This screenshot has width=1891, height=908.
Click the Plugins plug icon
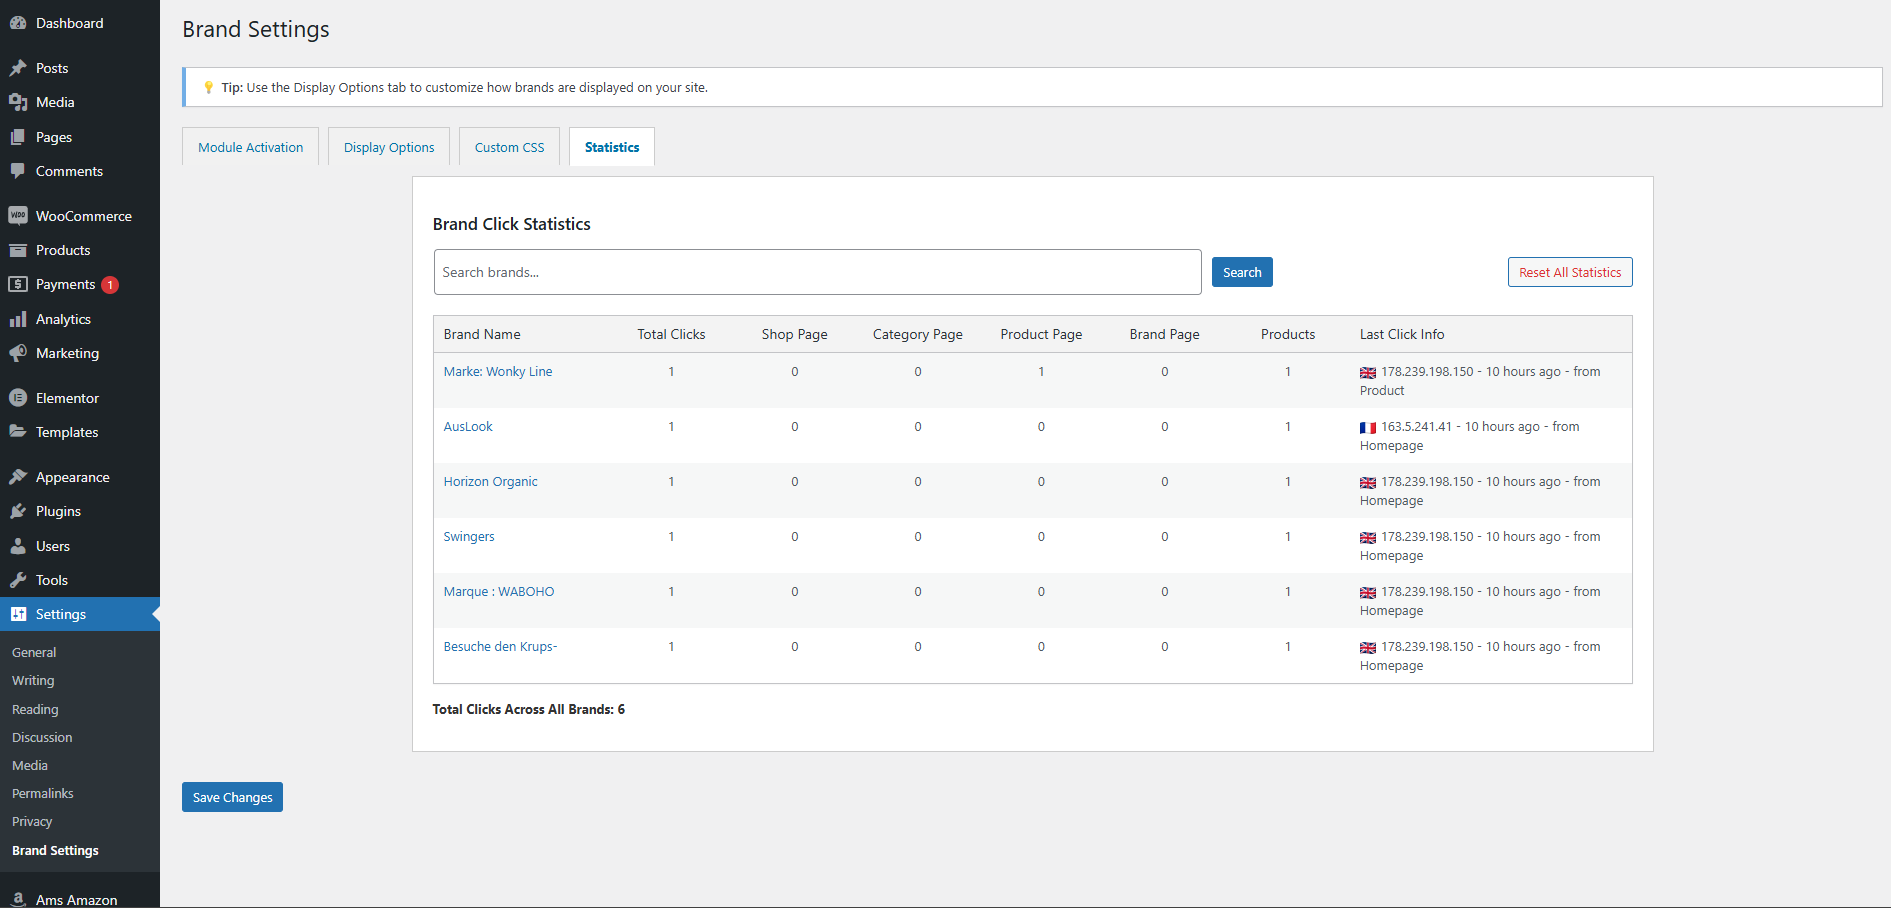click(x=18, y=511)
